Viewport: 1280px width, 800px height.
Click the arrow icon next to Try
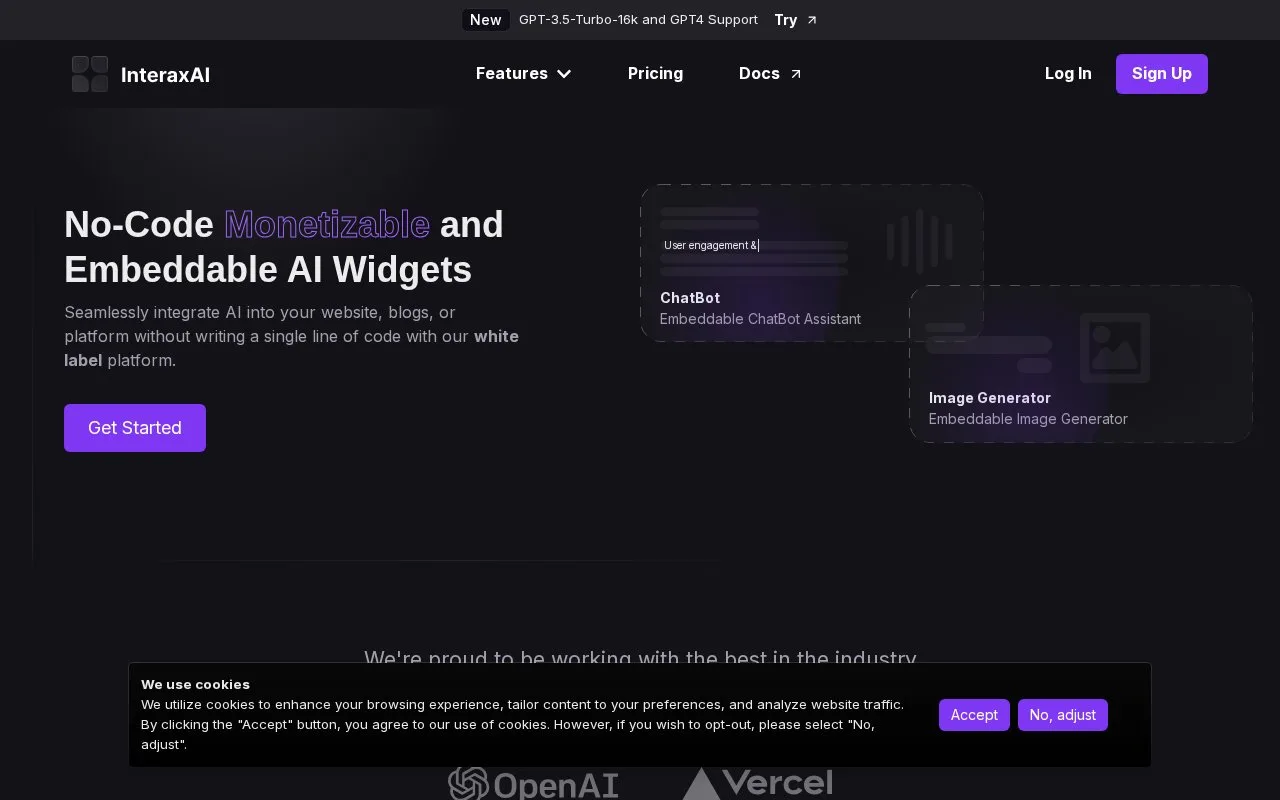812,20
